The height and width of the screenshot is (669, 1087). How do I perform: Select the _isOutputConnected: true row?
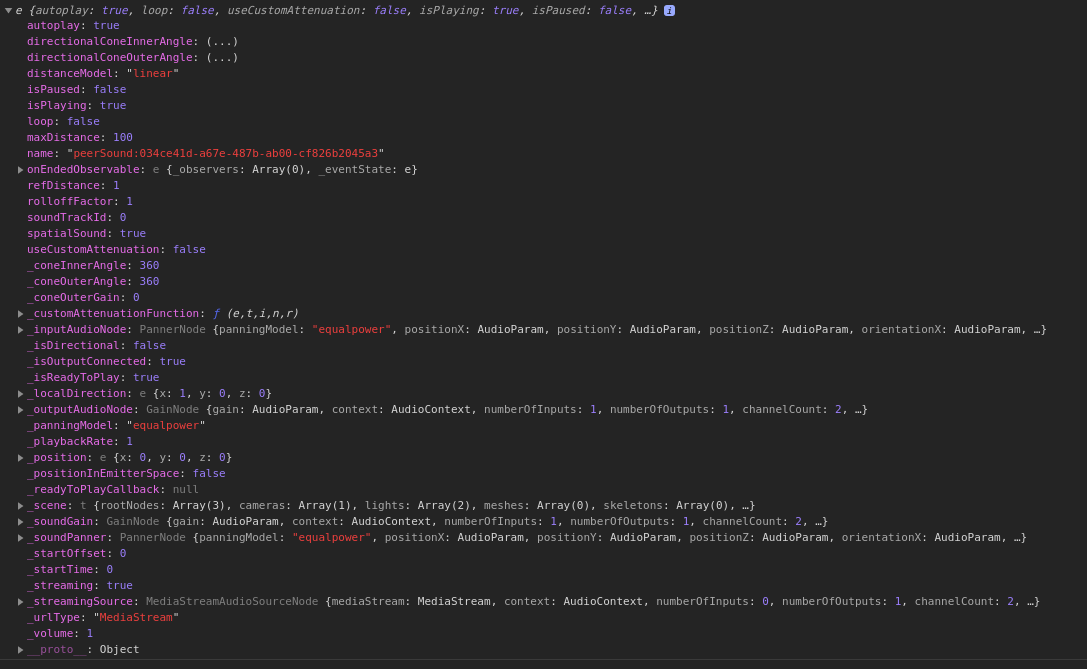[106, 361]
